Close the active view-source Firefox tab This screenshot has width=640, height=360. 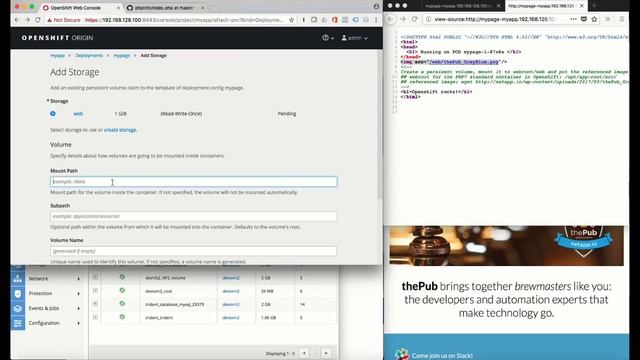(582, 6)
